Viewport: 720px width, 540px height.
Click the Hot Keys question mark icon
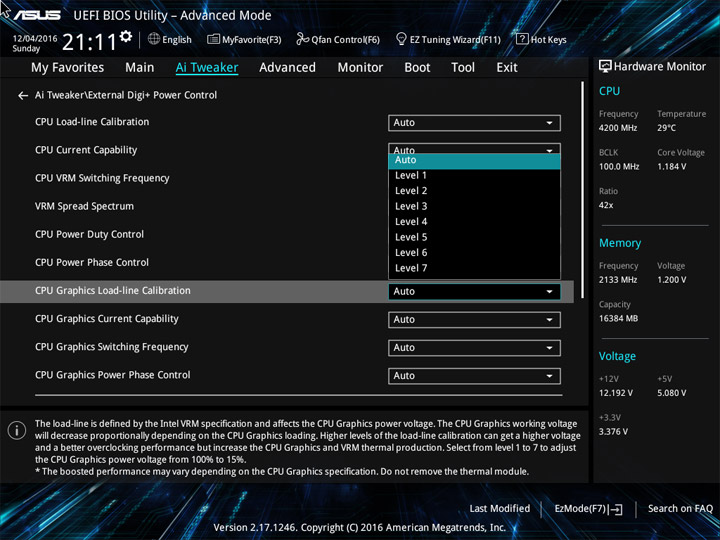522,39
